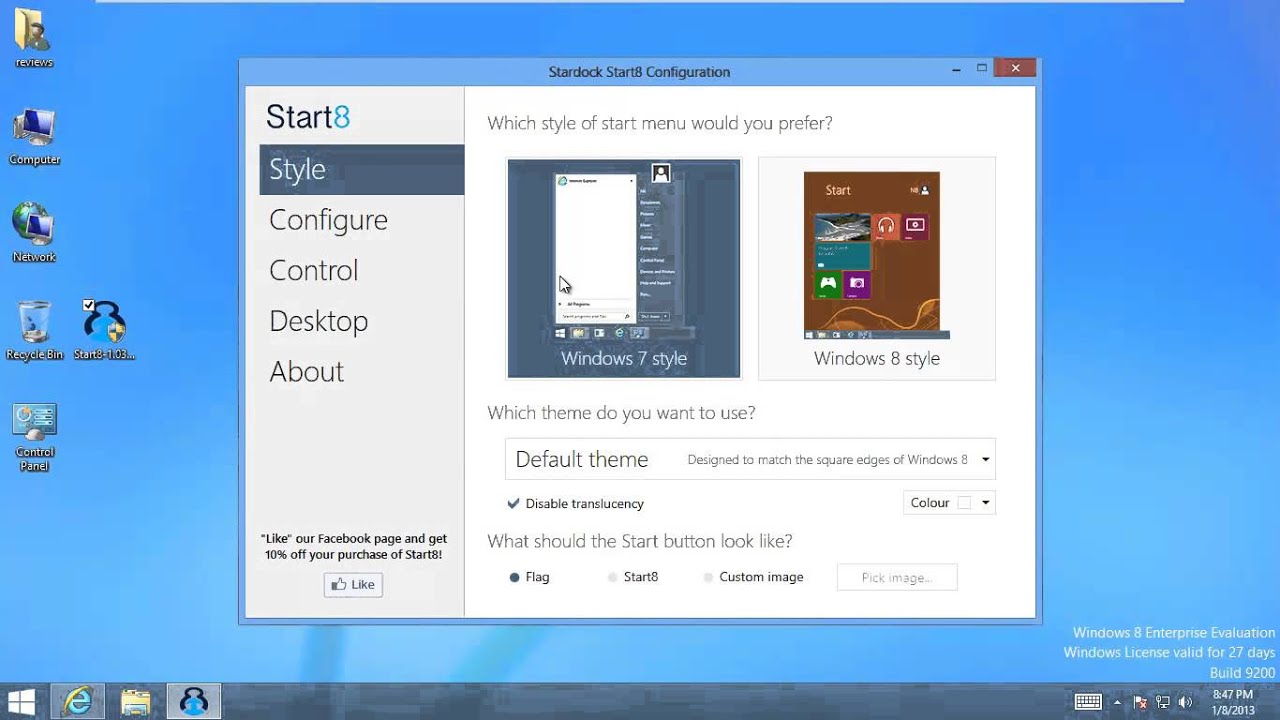Show hidden system tray icons arrow
Screen dimensions: 1280x720
[x=1117, y=702]
